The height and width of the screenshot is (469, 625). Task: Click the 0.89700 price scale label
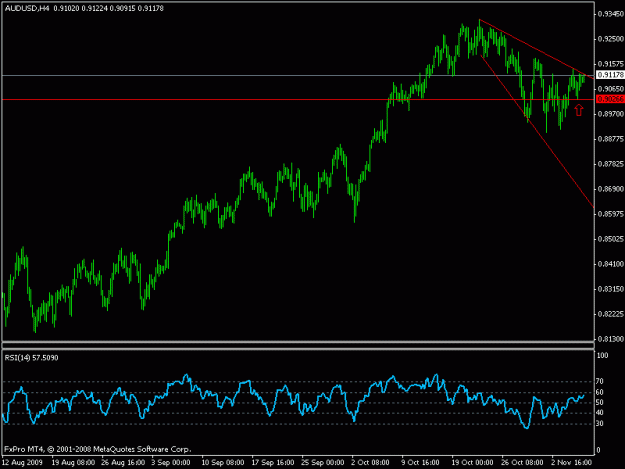click(x=610, y=114)
